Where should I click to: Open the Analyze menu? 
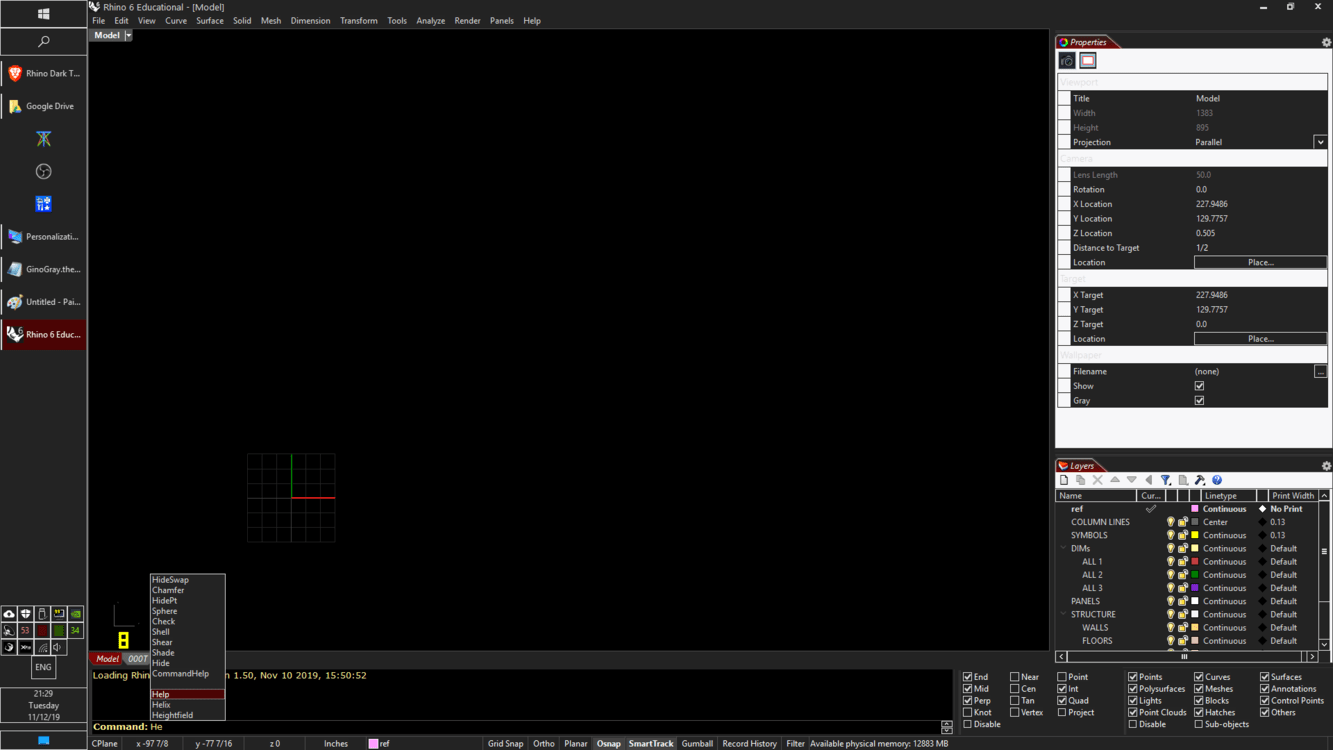[431, 20]
